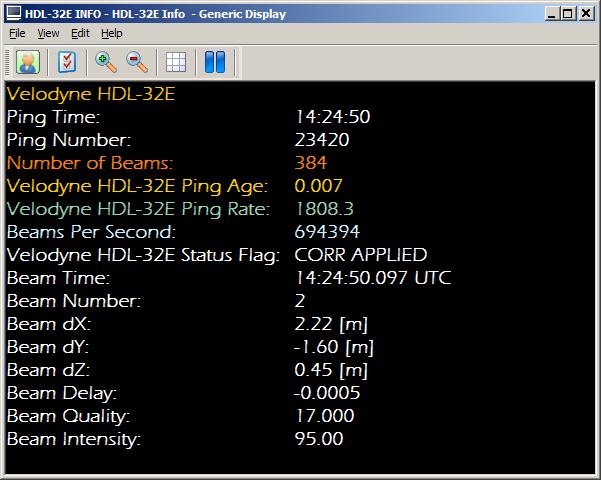Select the beam delay value -0.0005

point(327,393)
